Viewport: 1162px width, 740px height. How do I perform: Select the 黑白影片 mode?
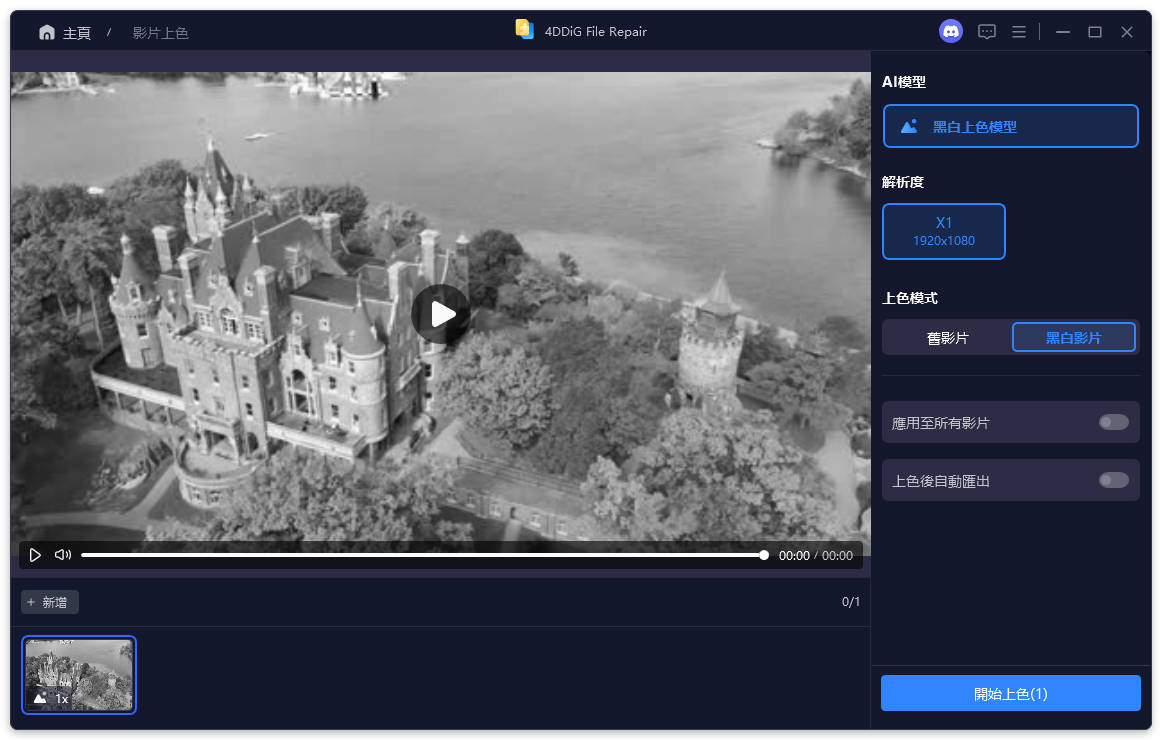coord(1074,337)
